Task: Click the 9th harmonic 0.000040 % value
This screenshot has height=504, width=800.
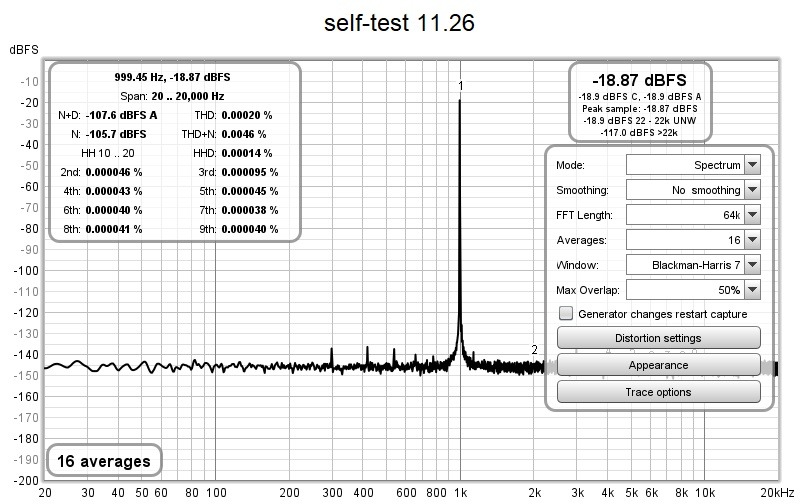Action: click(250, 229)
